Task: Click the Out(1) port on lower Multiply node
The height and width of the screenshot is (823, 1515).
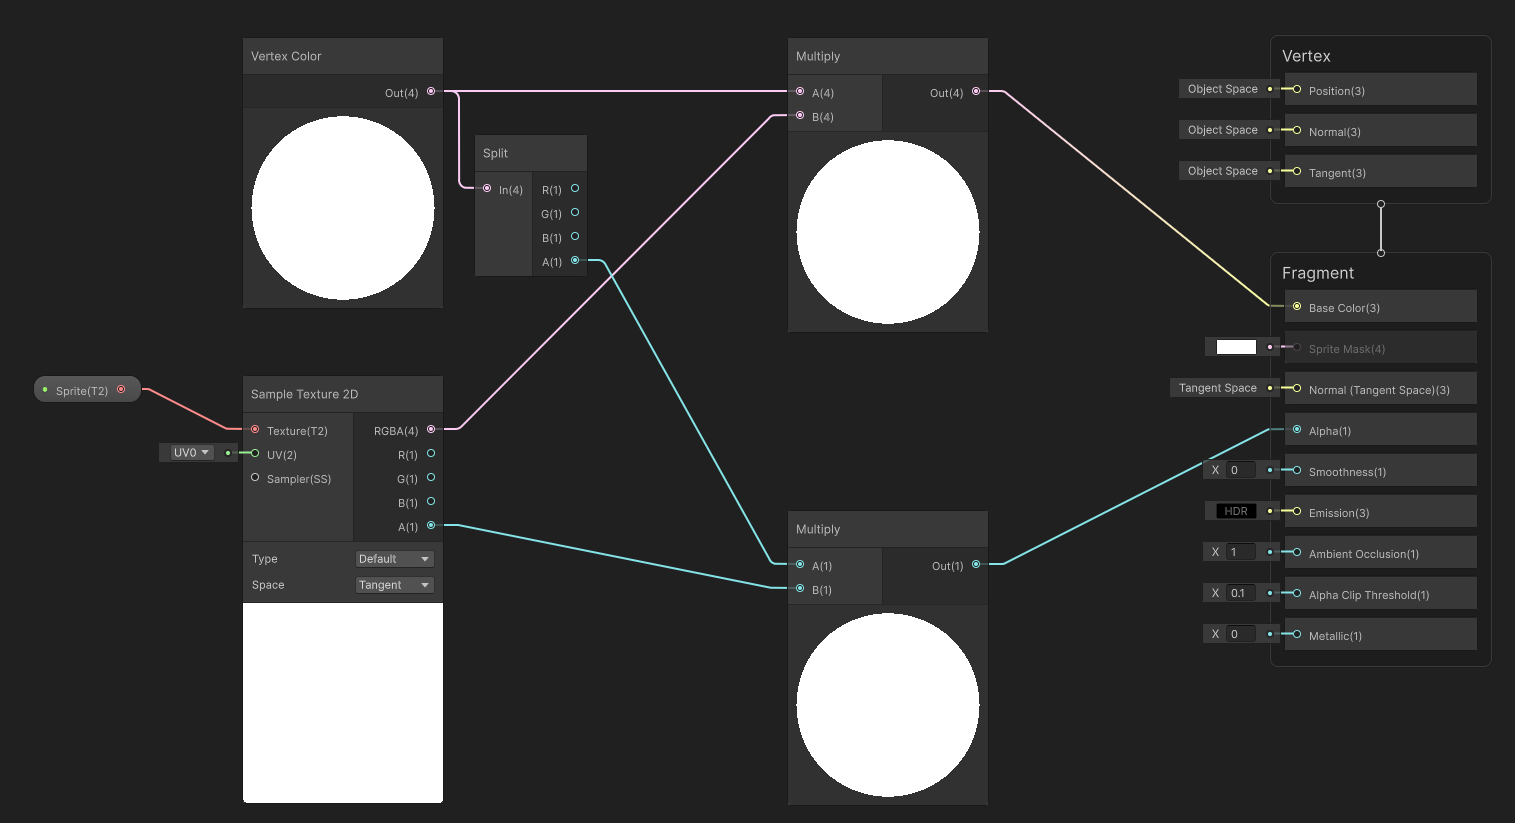Action: coord(977,565)
